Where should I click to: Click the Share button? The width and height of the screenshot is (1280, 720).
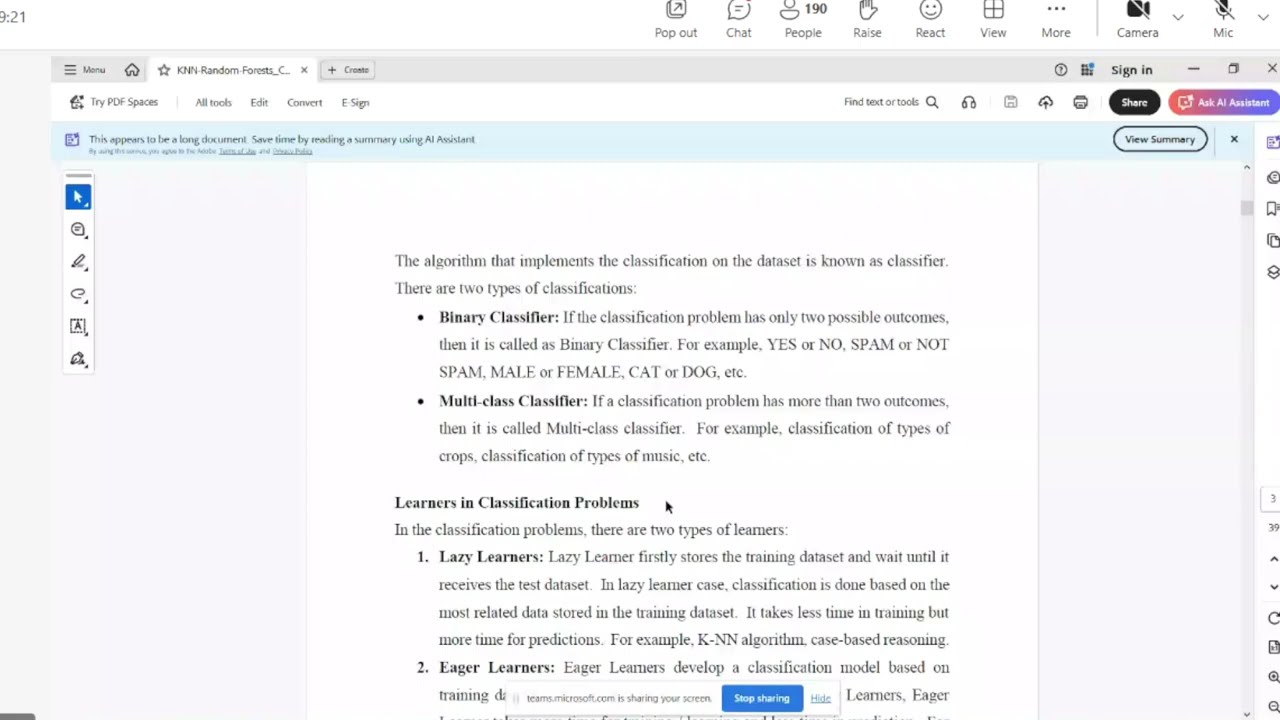(1134, 102)
